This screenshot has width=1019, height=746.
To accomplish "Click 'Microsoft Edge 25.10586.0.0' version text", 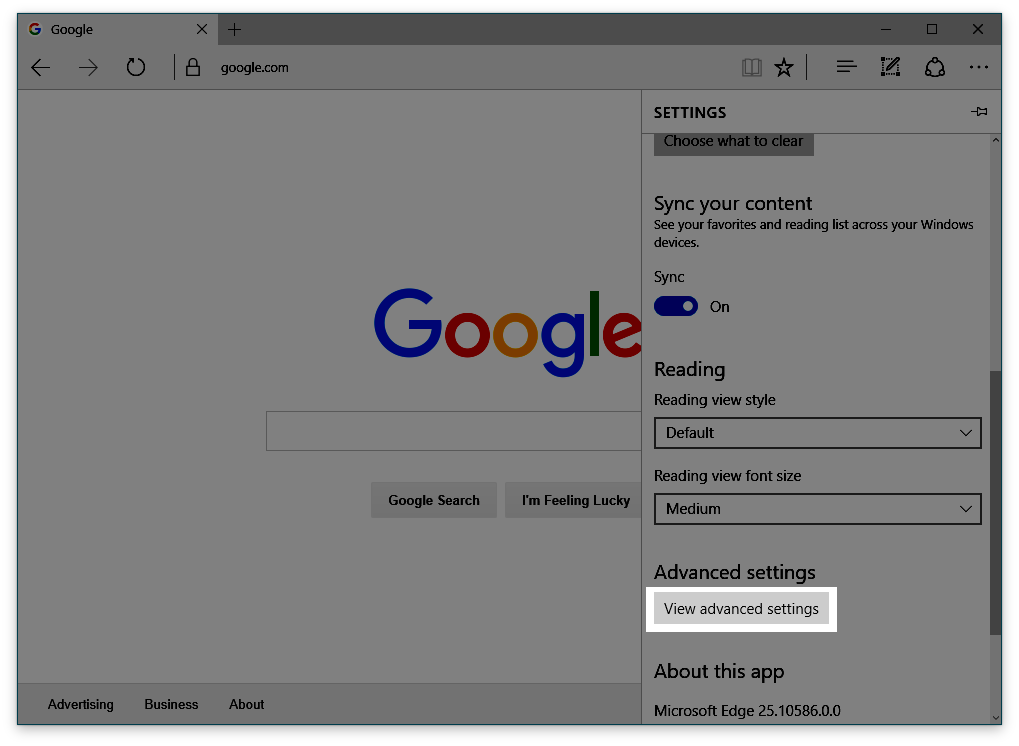I will click(x=747, y=710).
